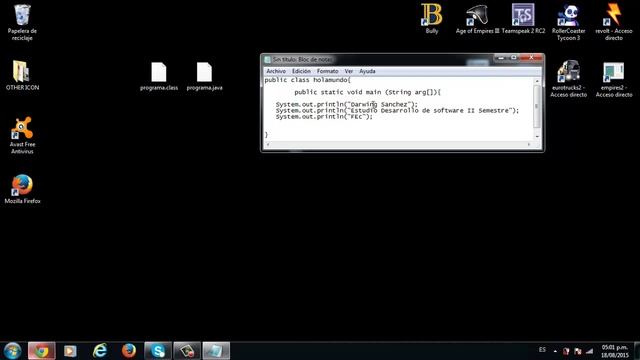The height and width of the screenshot is (360, 640).
Task: Open the Ver menu
Action: pyautogui.click(x=349, y=71)
